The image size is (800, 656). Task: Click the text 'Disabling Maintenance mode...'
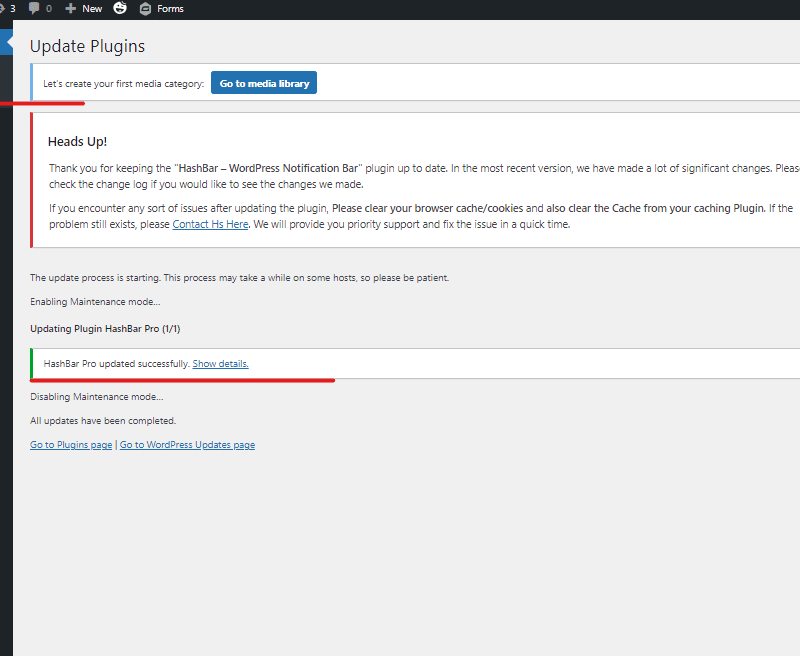(x=96, y=397)
